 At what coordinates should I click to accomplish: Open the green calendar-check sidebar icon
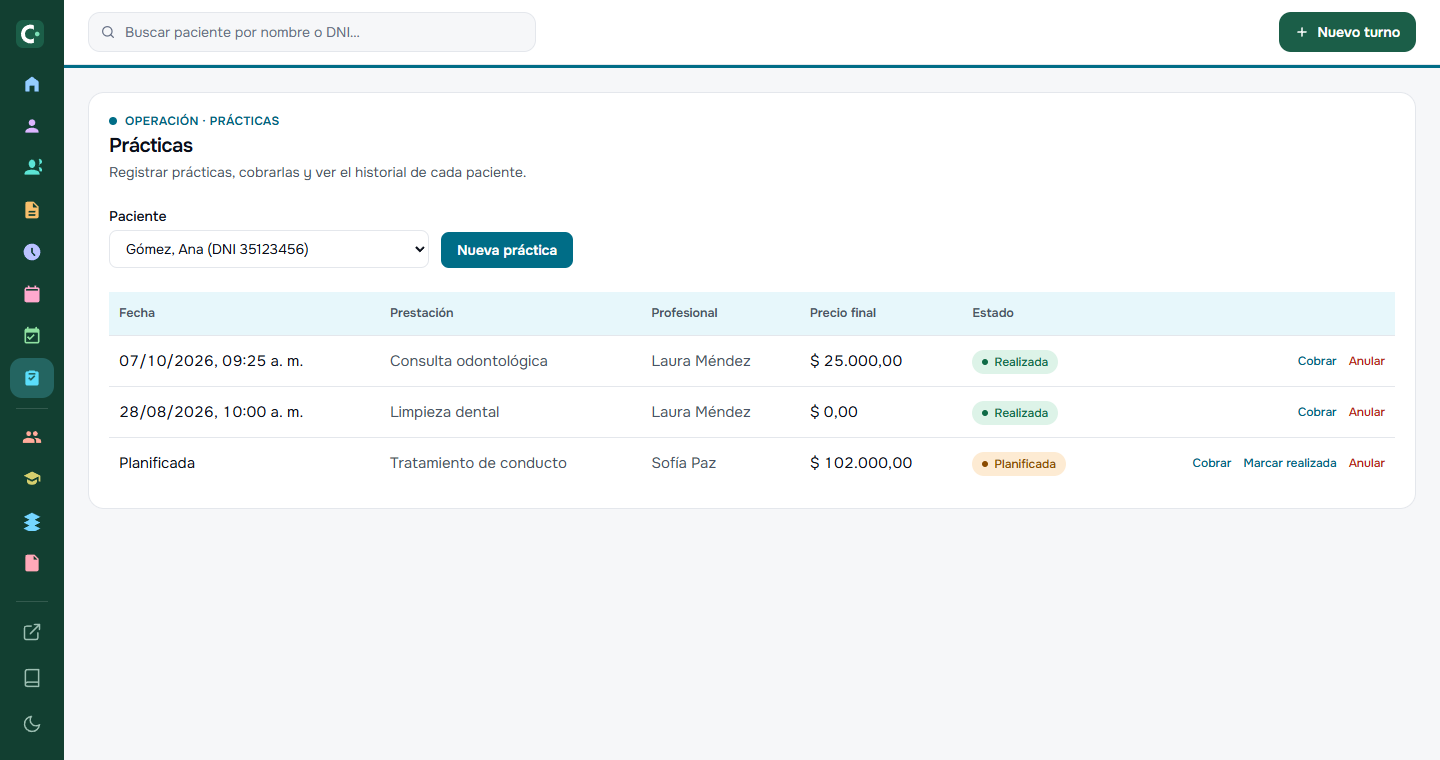tap(32, 336)
